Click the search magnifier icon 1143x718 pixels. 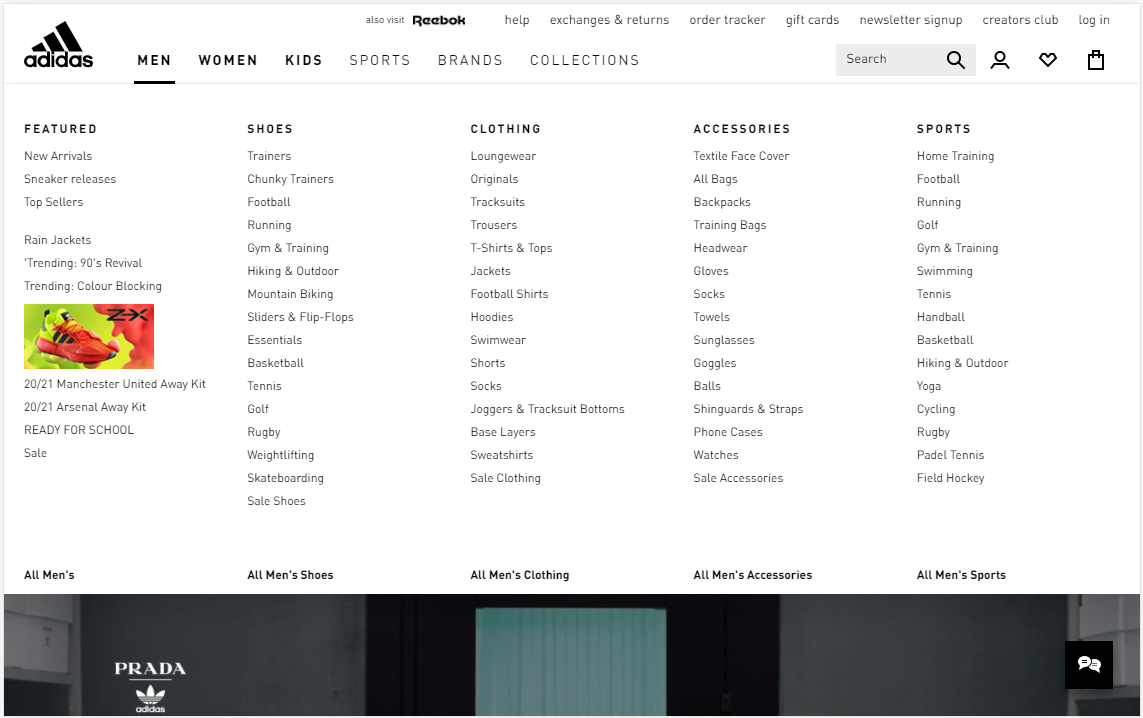pyautogui.click(x=956, y=60)
